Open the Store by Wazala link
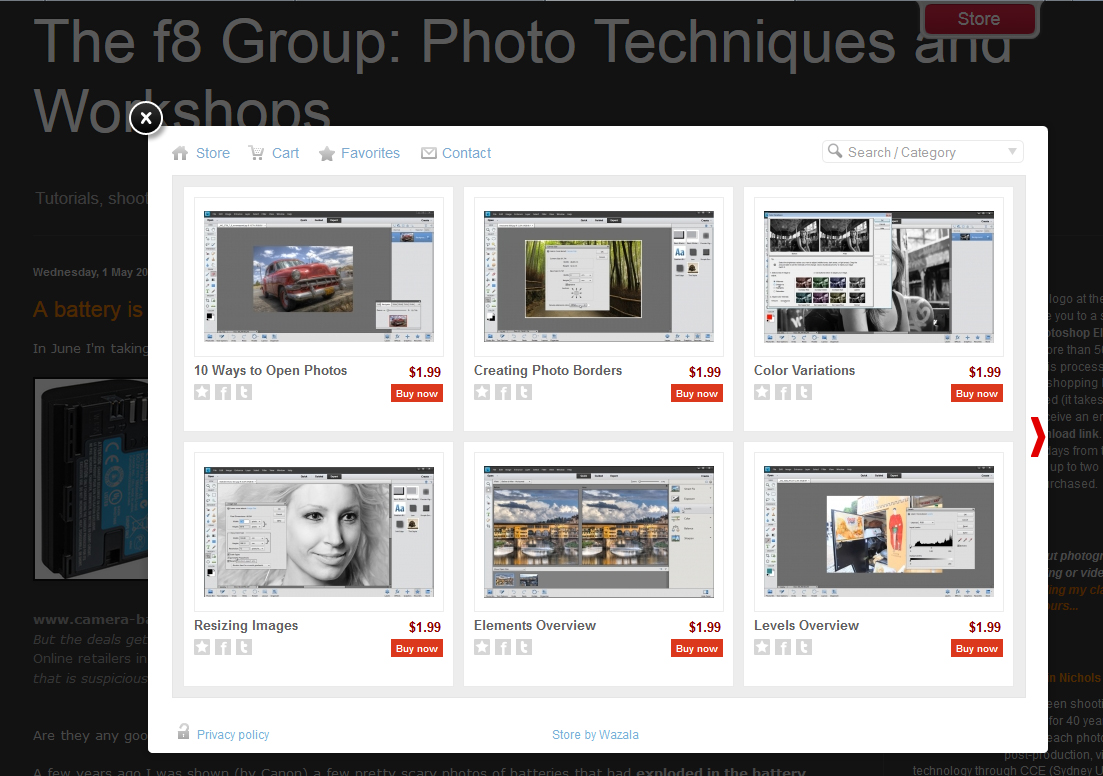1103x776 pixels. tap(595, 734)
